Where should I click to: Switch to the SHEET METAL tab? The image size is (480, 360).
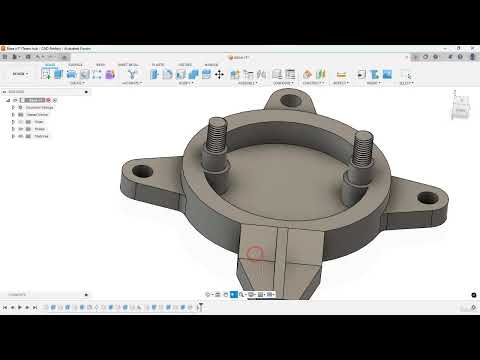[x=128, y=65]
